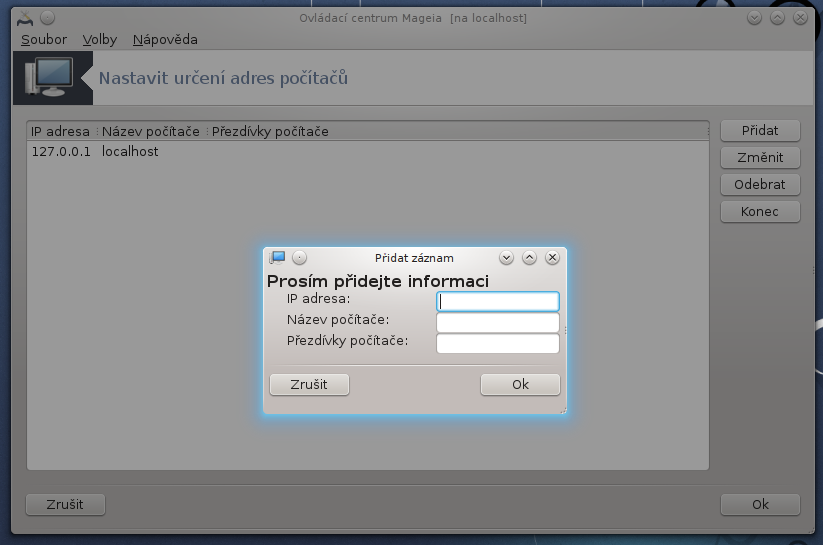Maximize the Přidat záznam dialog

(529, 257)
